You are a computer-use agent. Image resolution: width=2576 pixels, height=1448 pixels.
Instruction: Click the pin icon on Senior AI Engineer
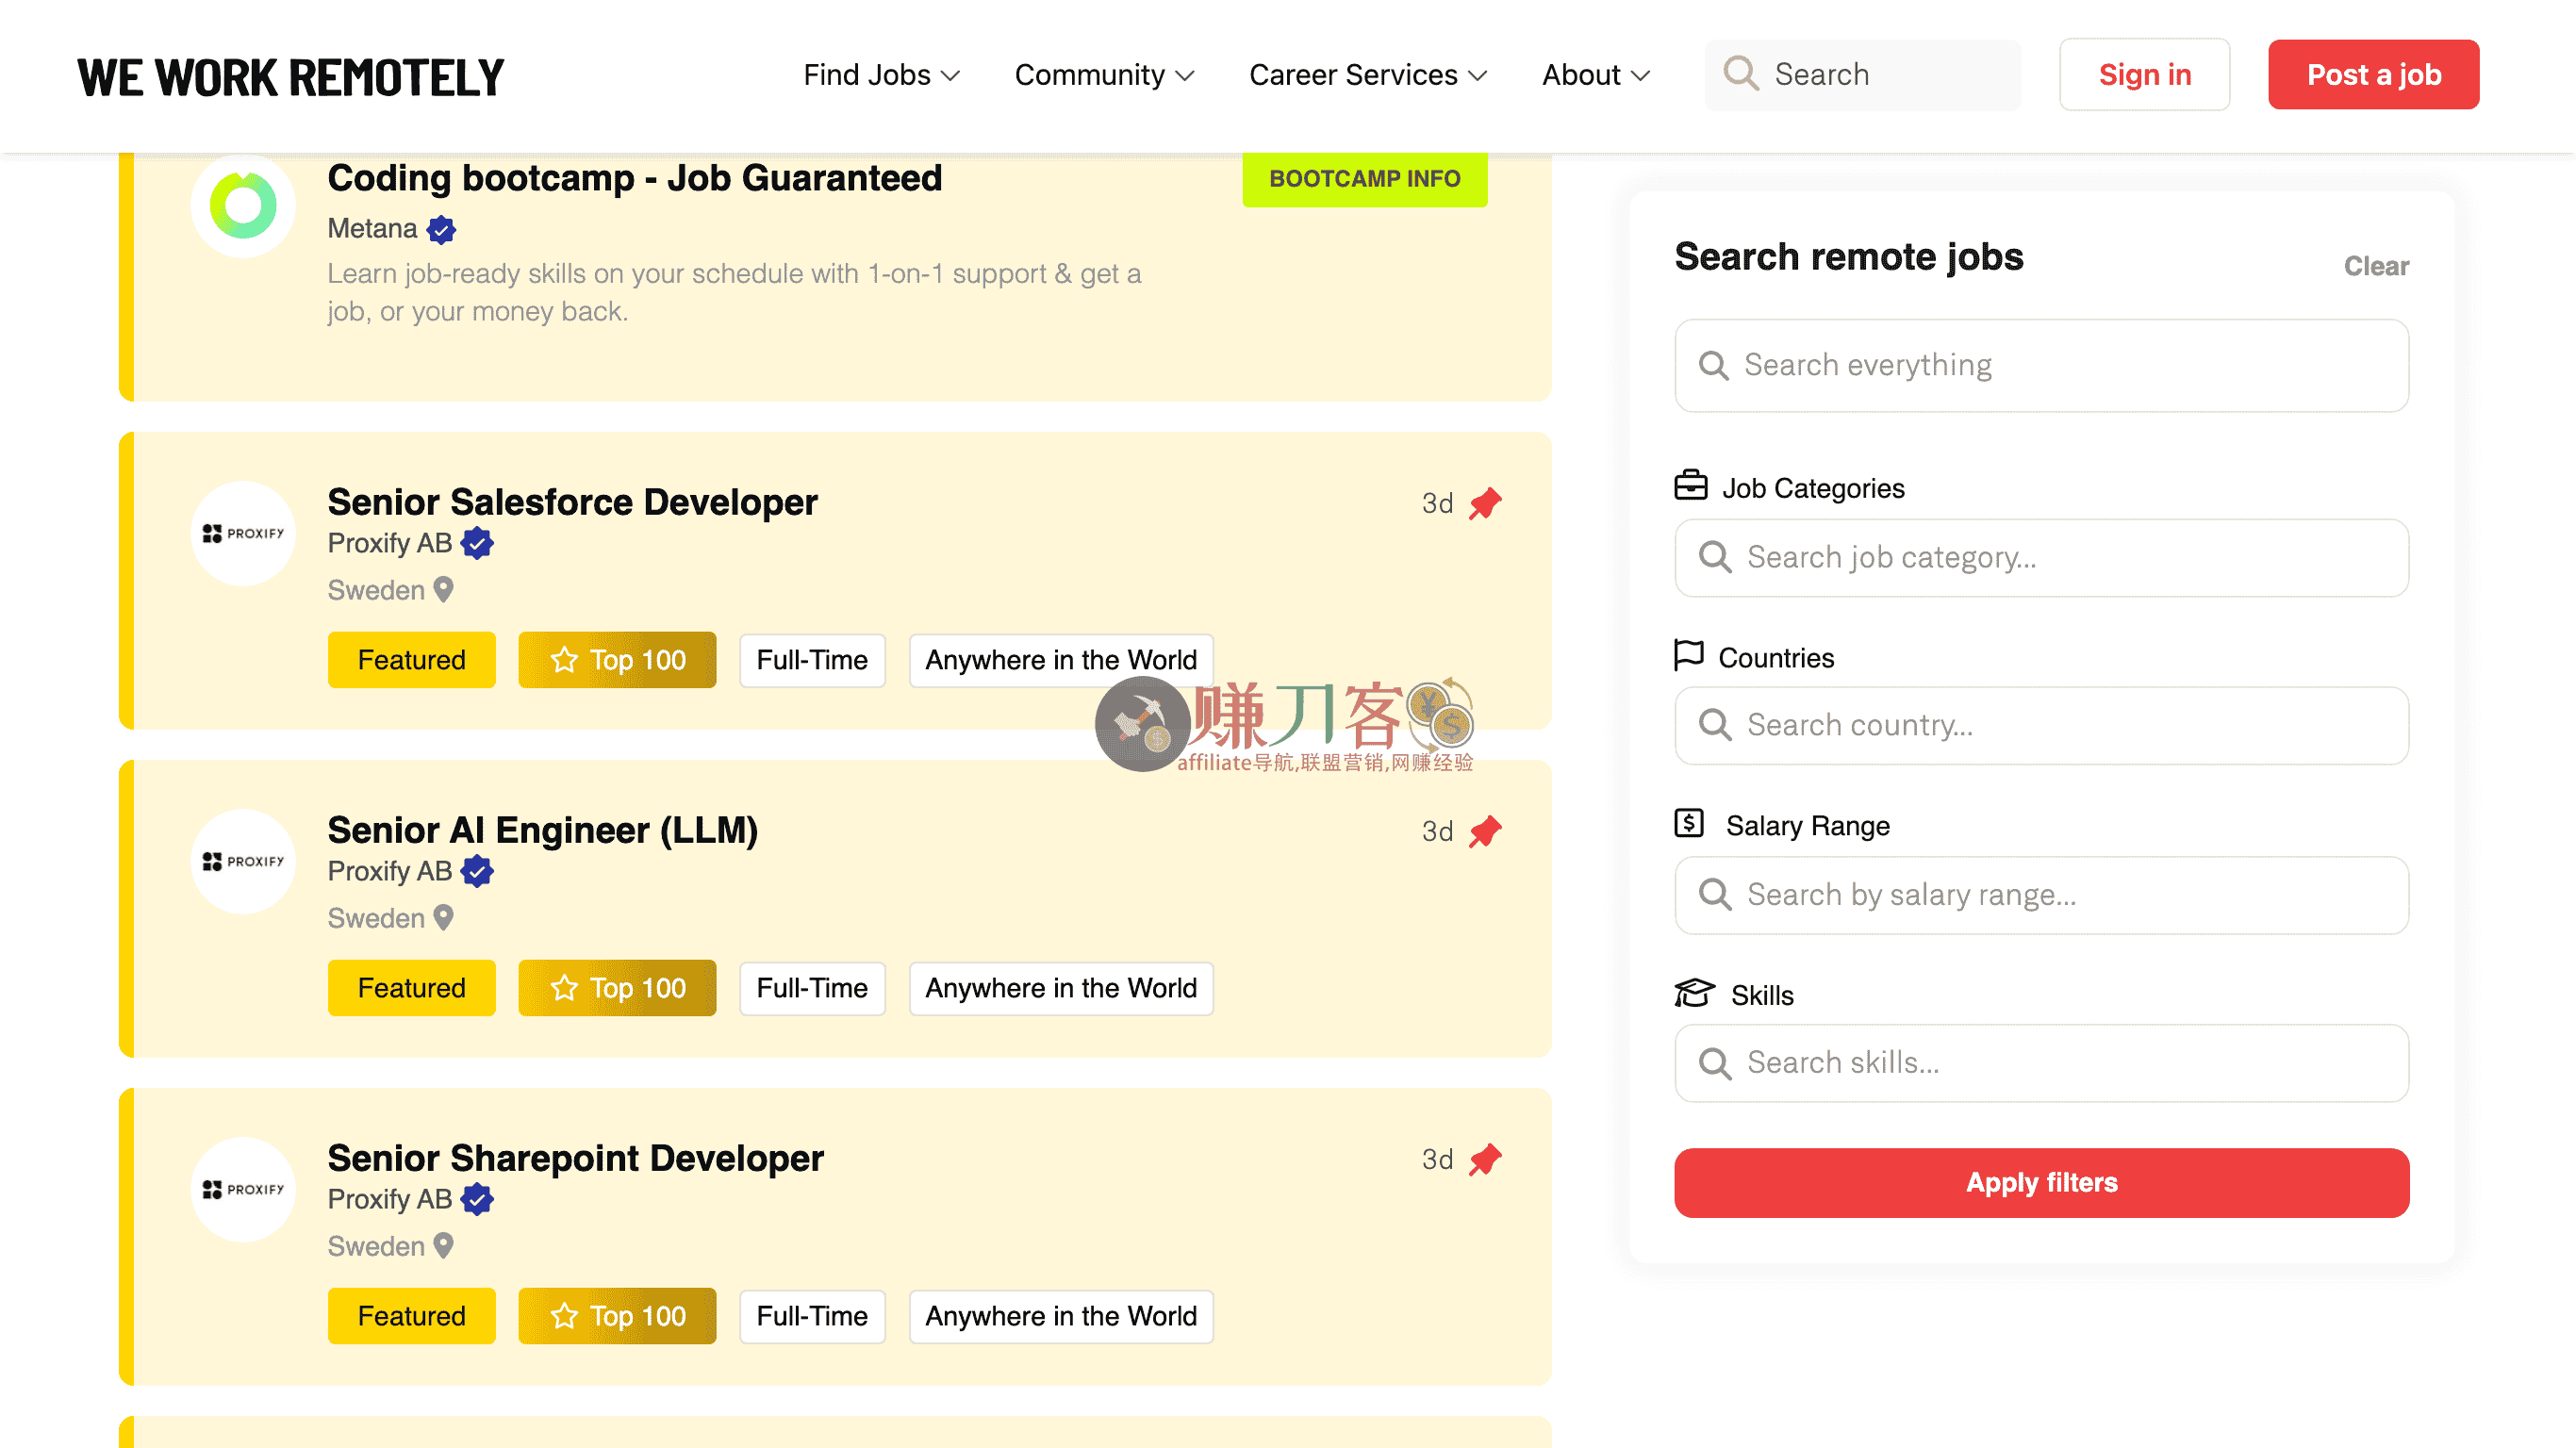pyautogui.click(x=1485, y=831)
